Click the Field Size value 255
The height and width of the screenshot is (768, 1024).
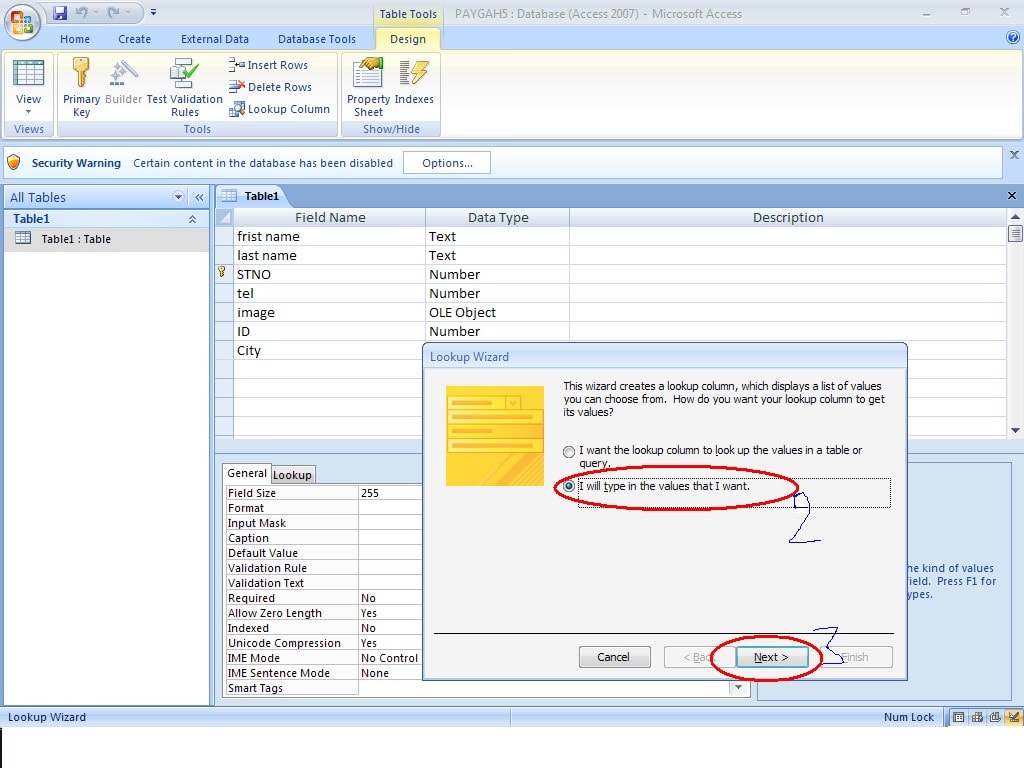(x=391, y=493)
